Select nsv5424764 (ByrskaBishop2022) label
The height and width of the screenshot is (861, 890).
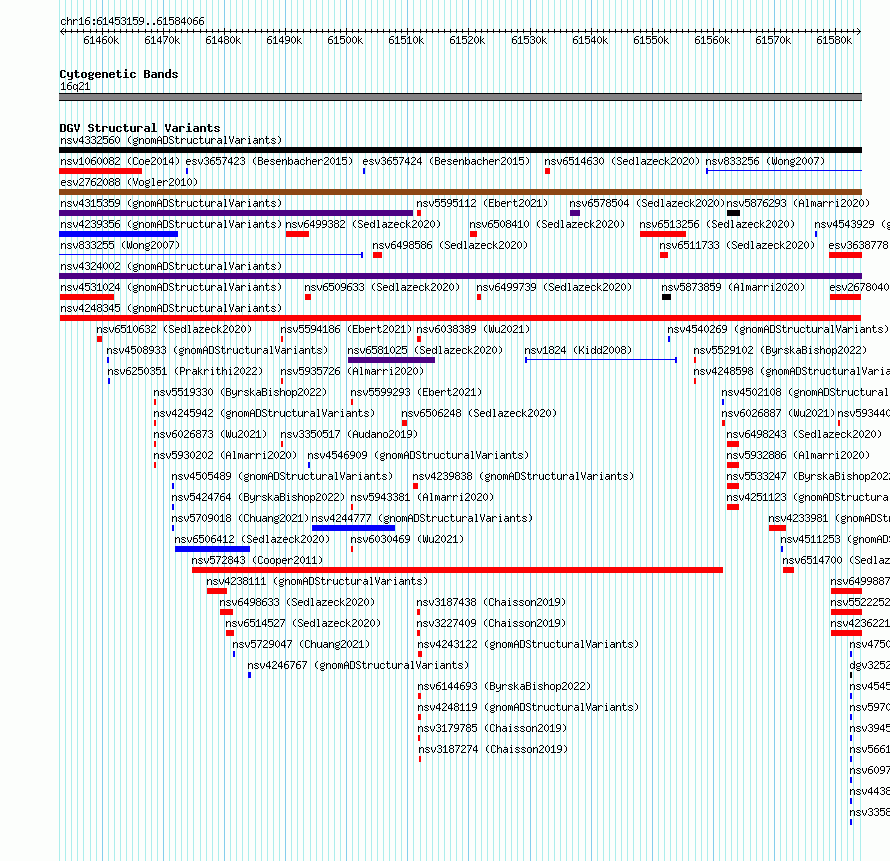pyautogui.click(x=258, y=497)
